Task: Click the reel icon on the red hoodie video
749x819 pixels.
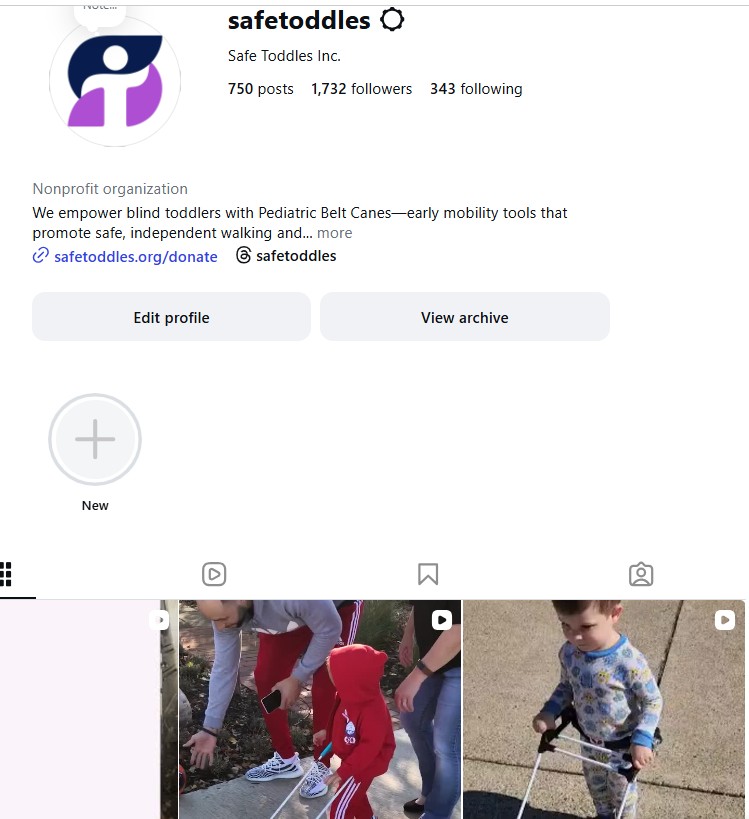Action: 441,619
